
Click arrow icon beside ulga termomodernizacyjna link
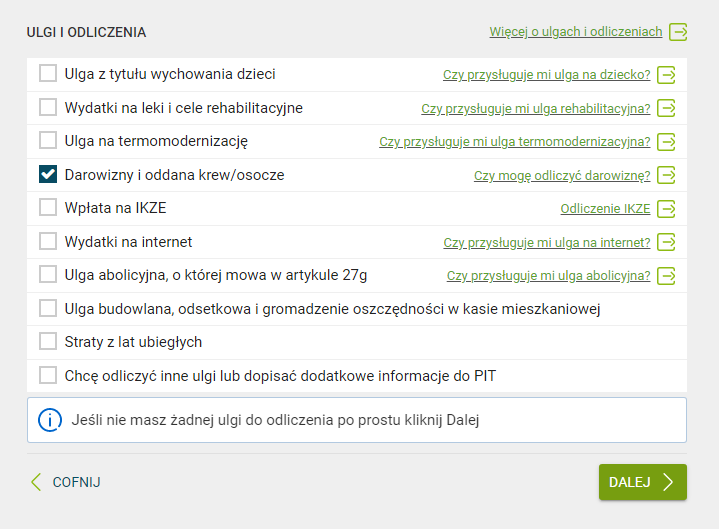pos(666,142)
